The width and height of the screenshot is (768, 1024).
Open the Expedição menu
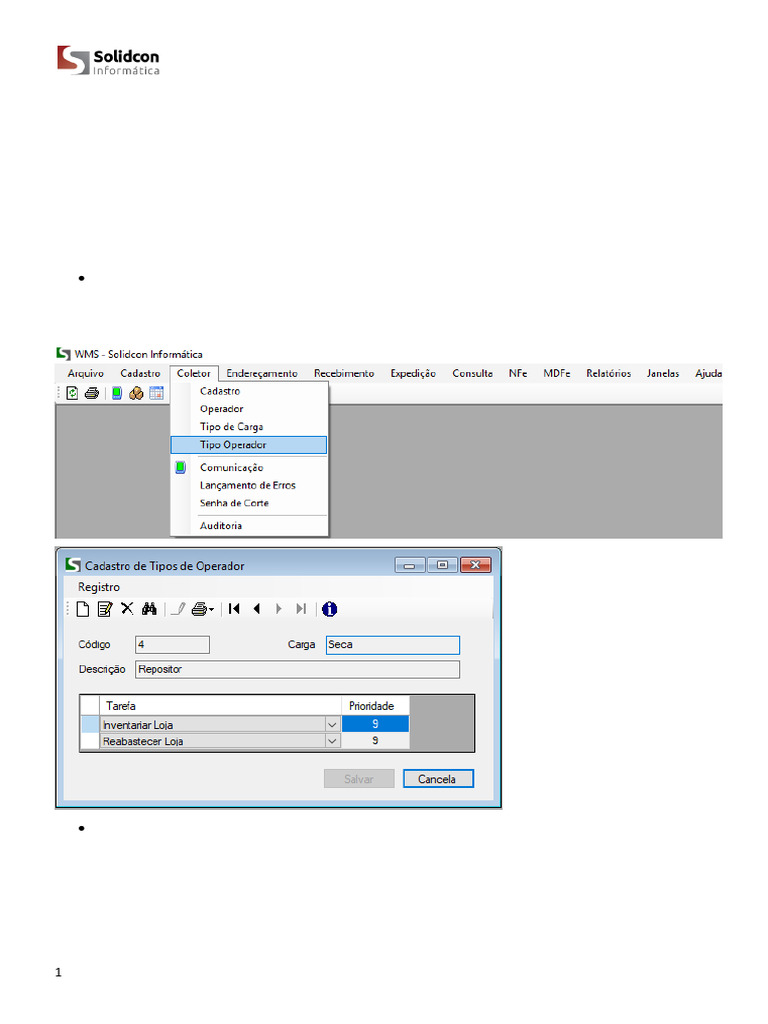413,374
